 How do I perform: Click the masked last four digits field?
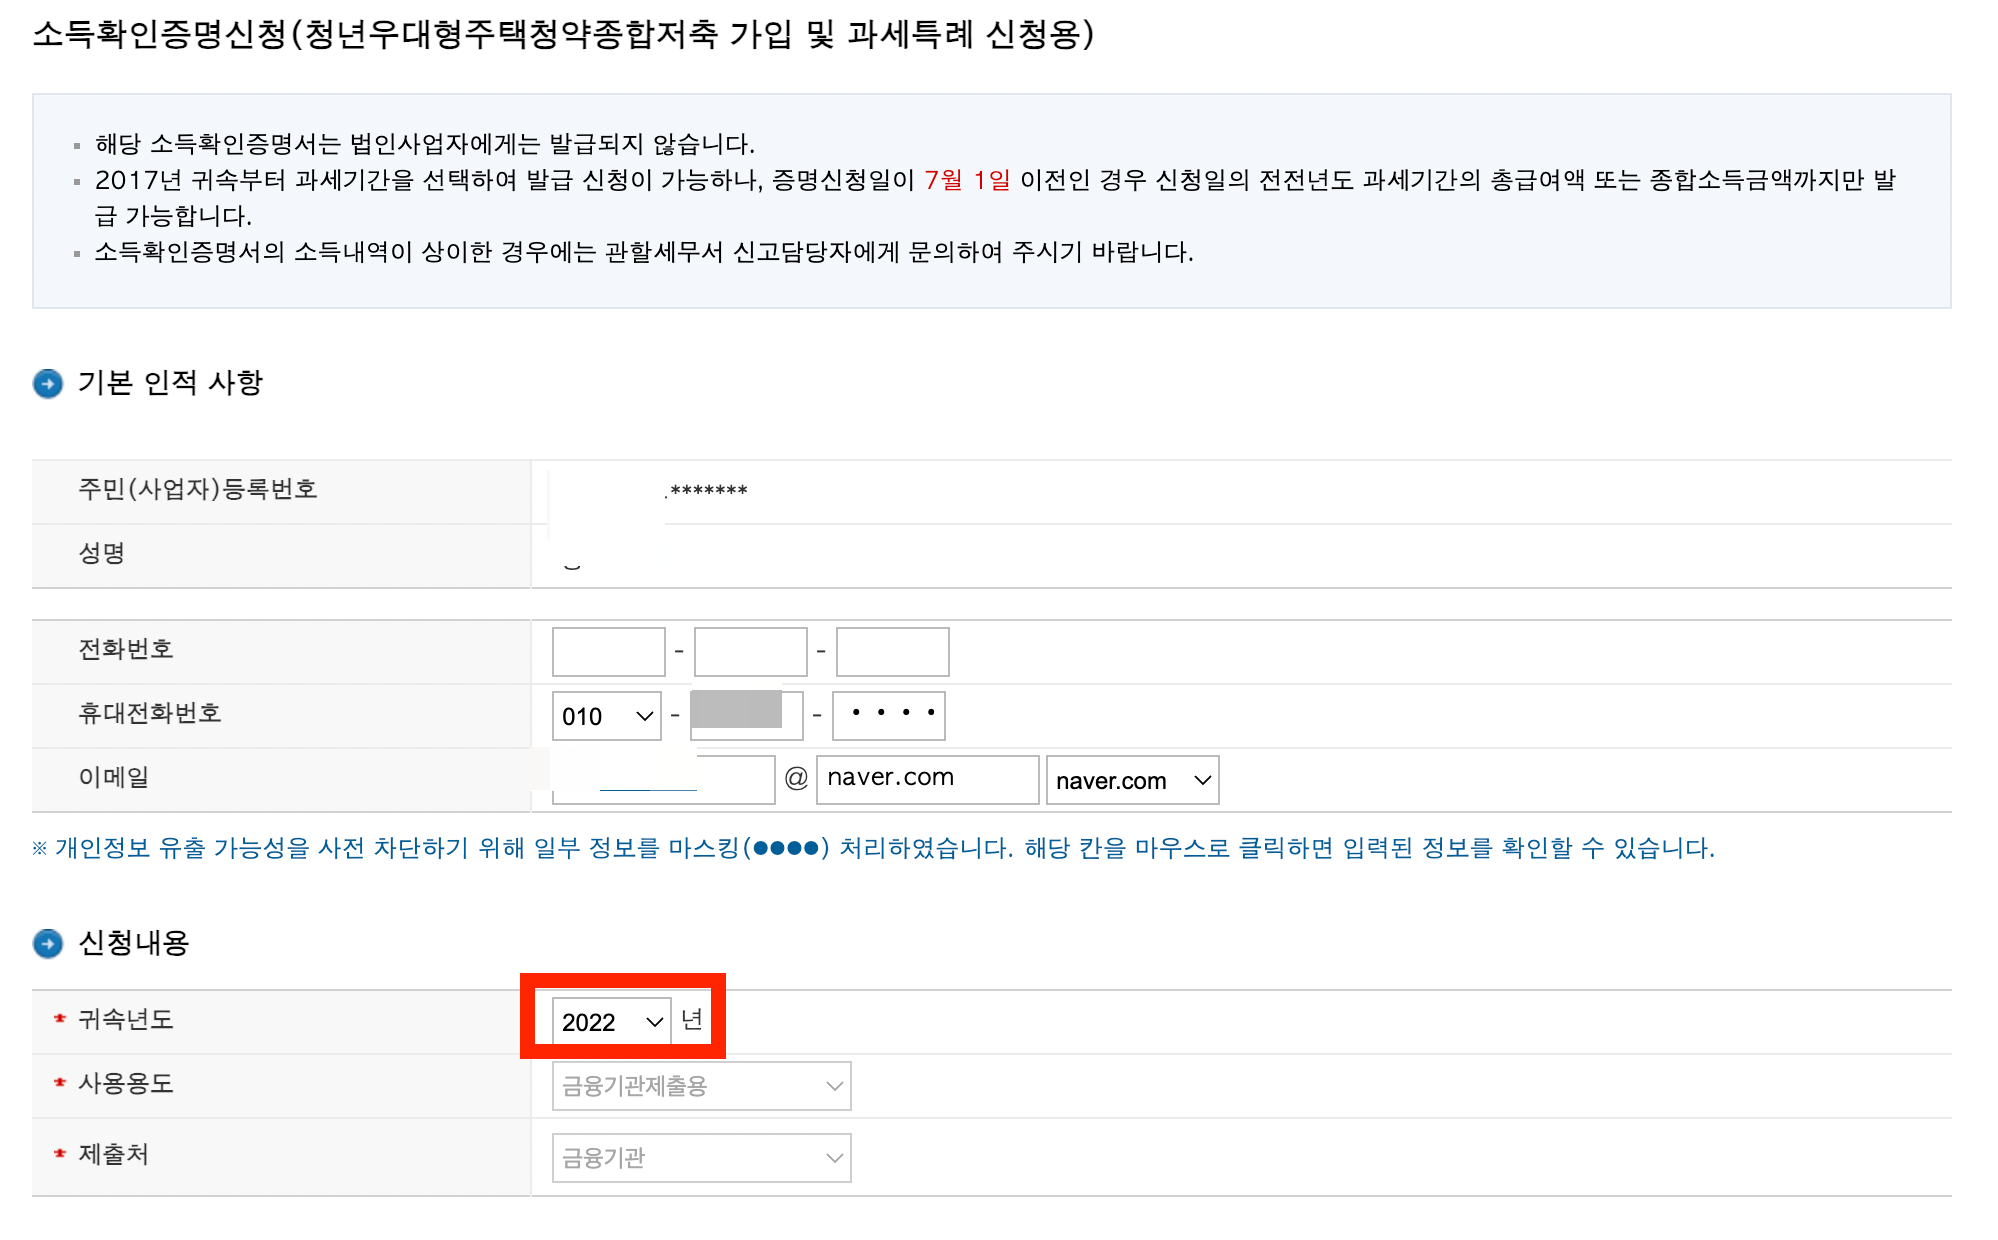pos(889,716)
